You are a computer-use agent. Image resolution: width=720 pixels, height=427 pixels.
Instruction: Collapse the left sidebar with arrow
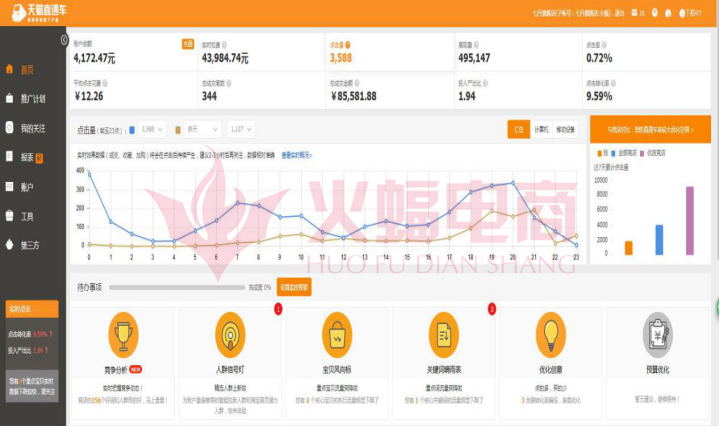65,41
